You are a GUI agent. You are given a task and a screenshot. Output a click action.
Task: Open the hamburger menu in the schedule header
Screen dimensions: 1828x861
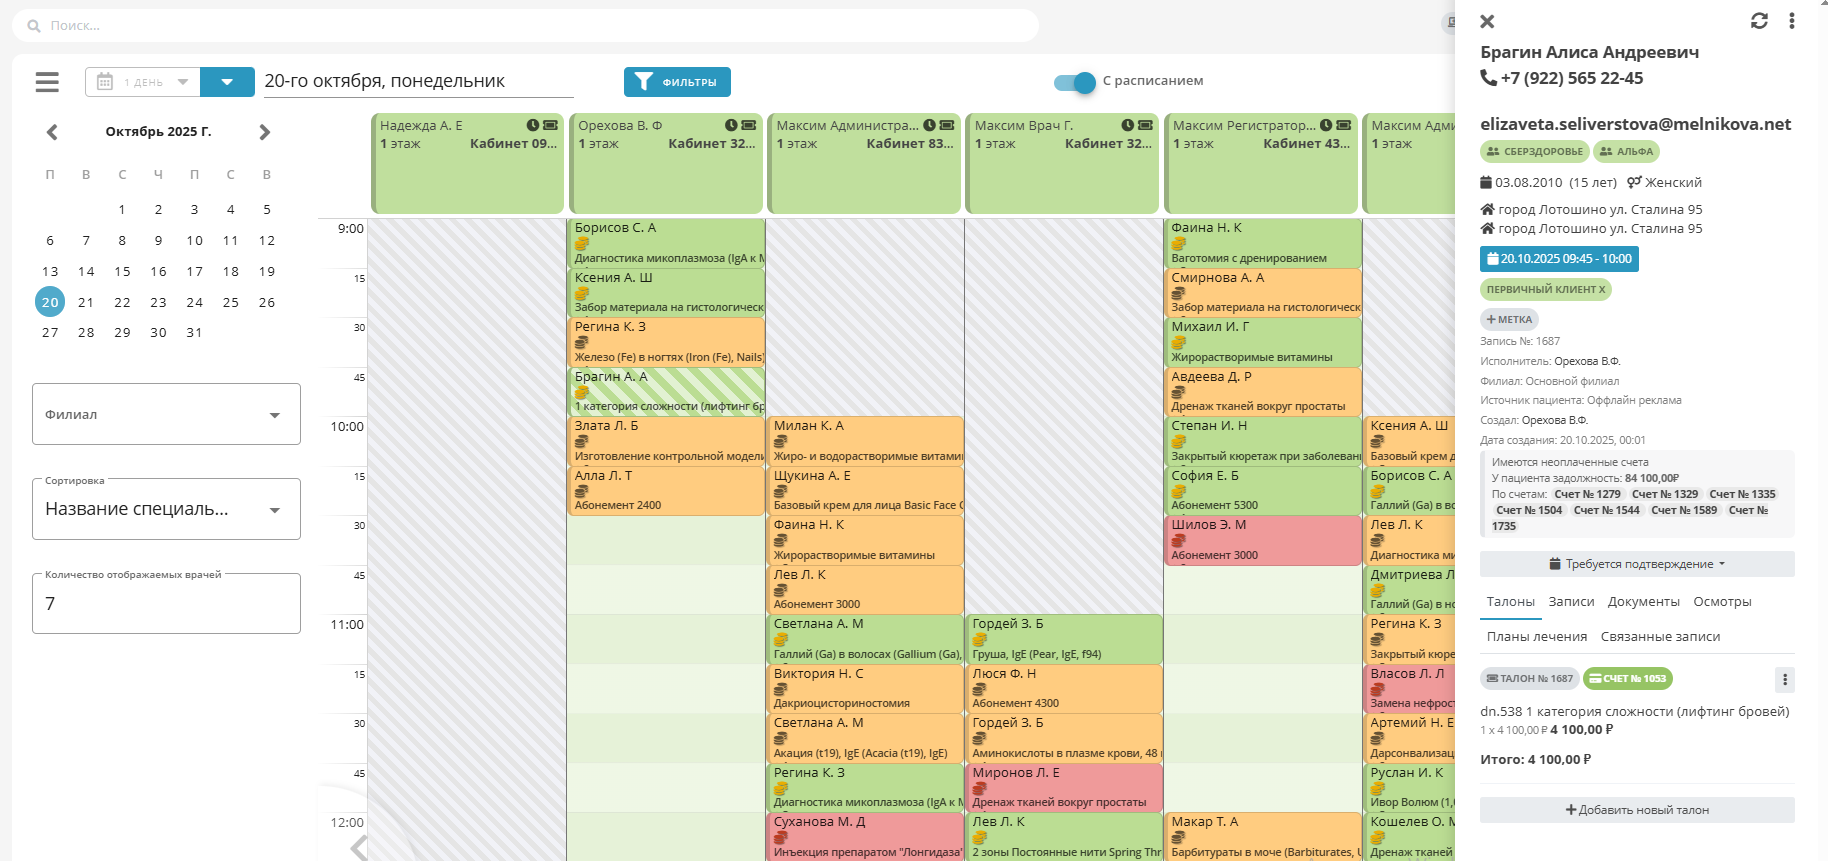(47, 82)
